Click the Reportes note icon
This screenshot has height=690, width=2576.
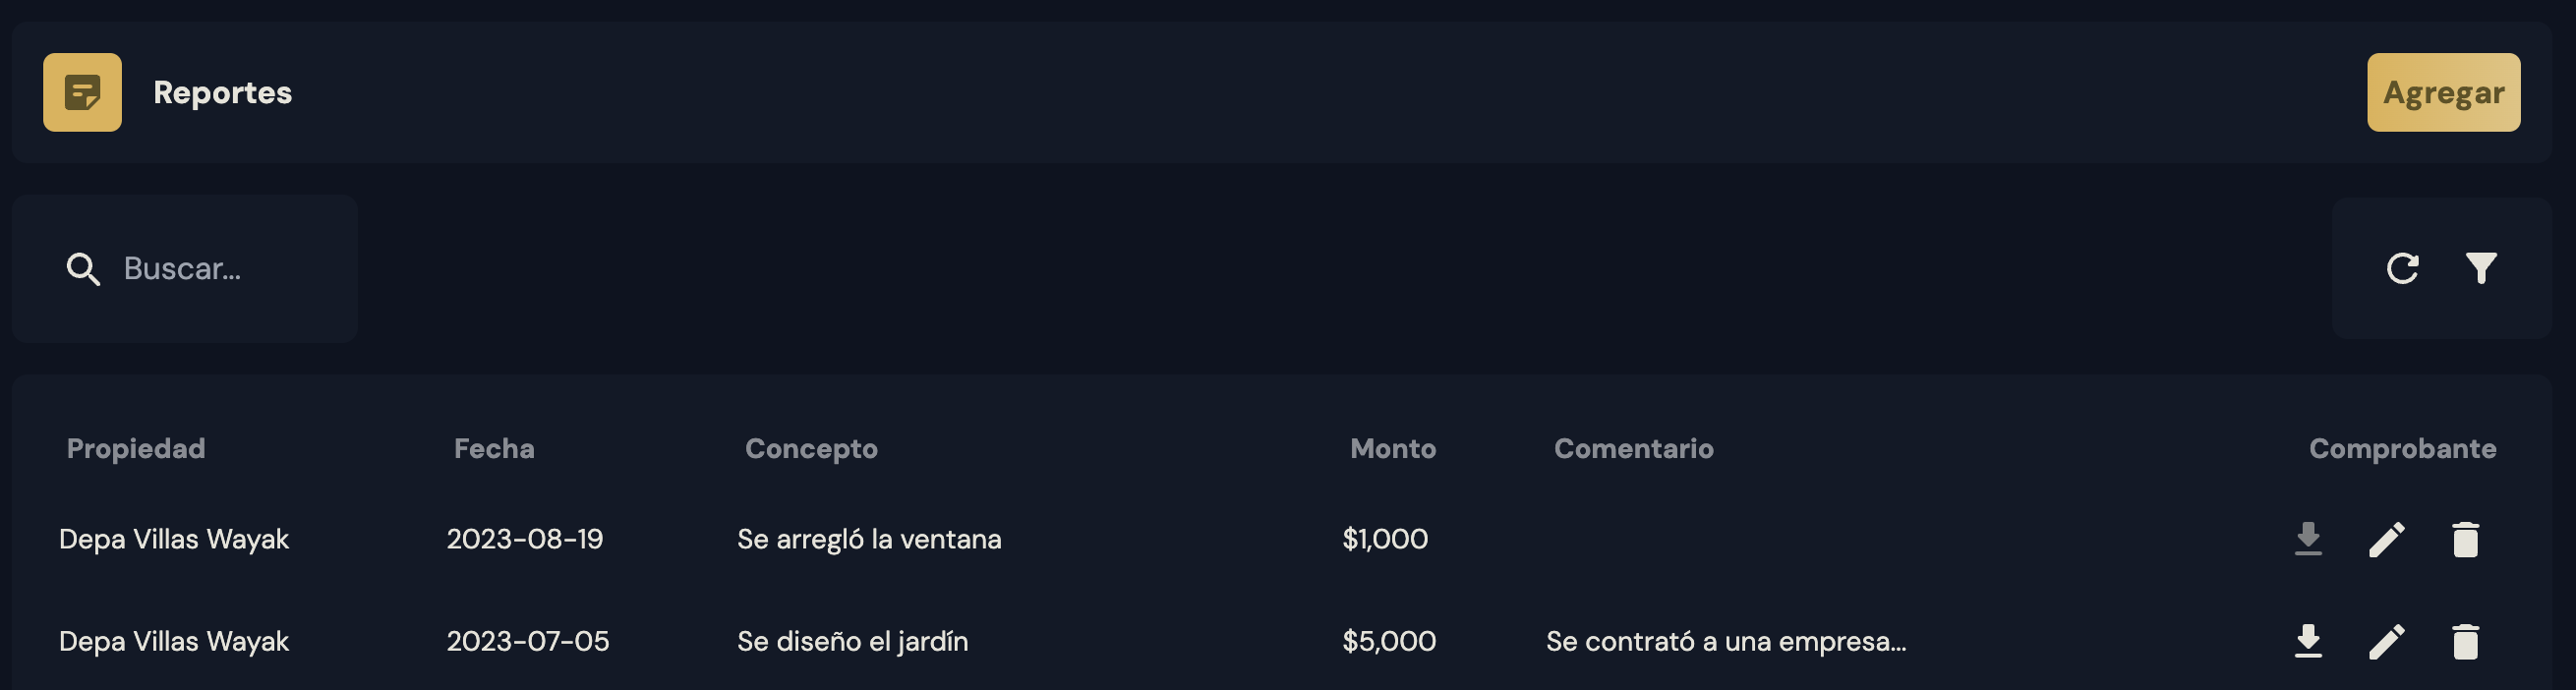coord(82,92)
